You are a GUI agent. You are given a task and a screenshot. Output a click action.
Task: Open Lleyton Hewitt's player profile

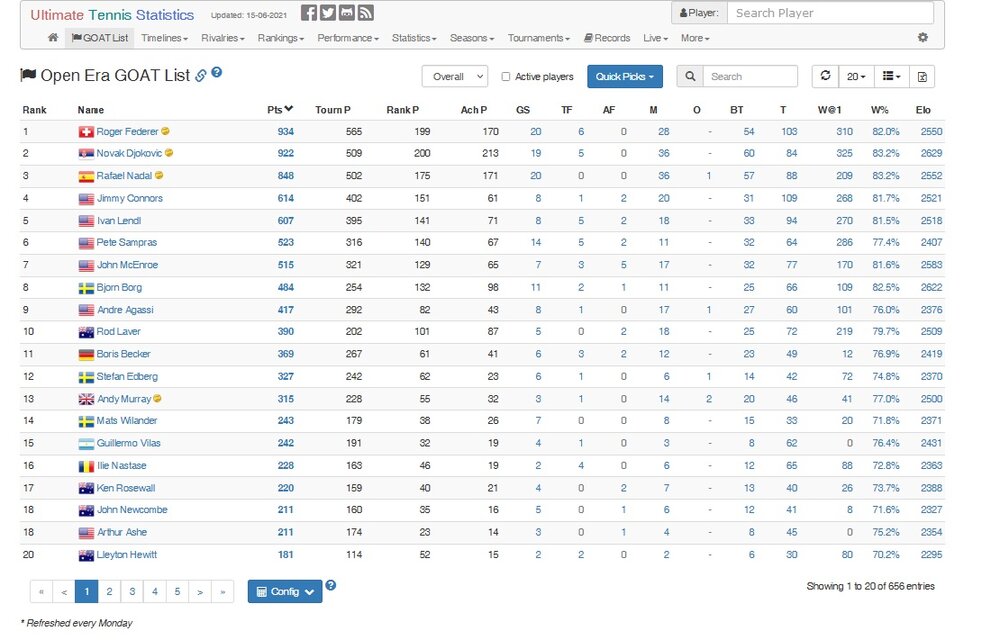[x=127, y=555]
